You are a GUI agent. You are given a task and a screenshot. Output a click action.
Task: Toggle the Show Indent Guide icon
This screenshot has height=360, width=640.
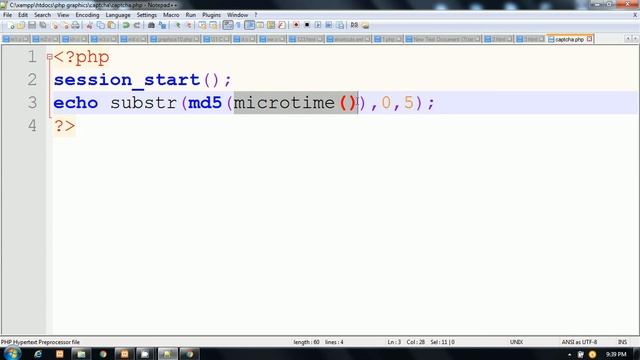(249, 25)
